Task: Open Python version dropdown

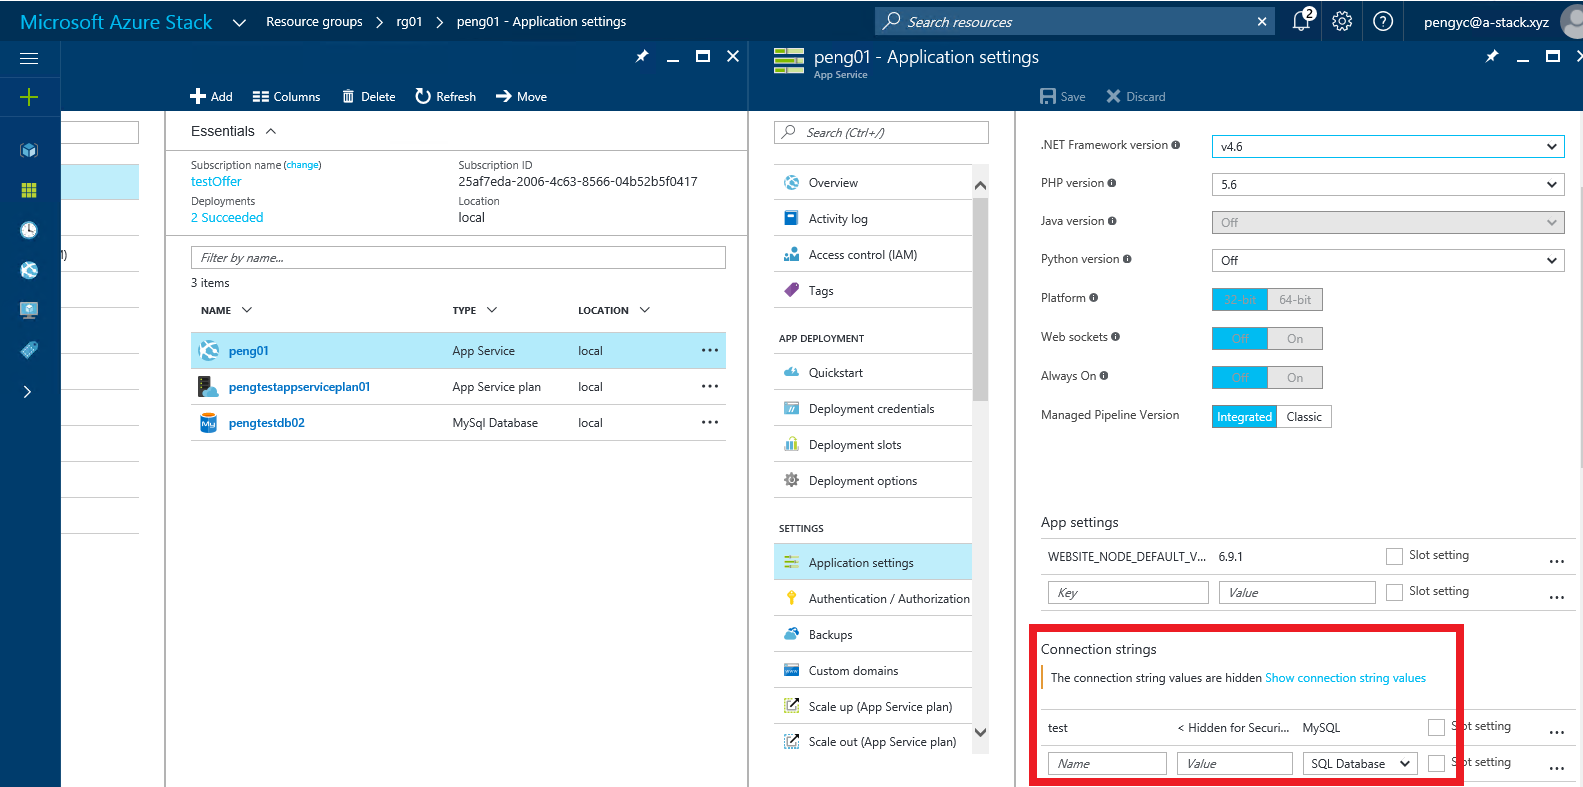Action: [1388, 260]
